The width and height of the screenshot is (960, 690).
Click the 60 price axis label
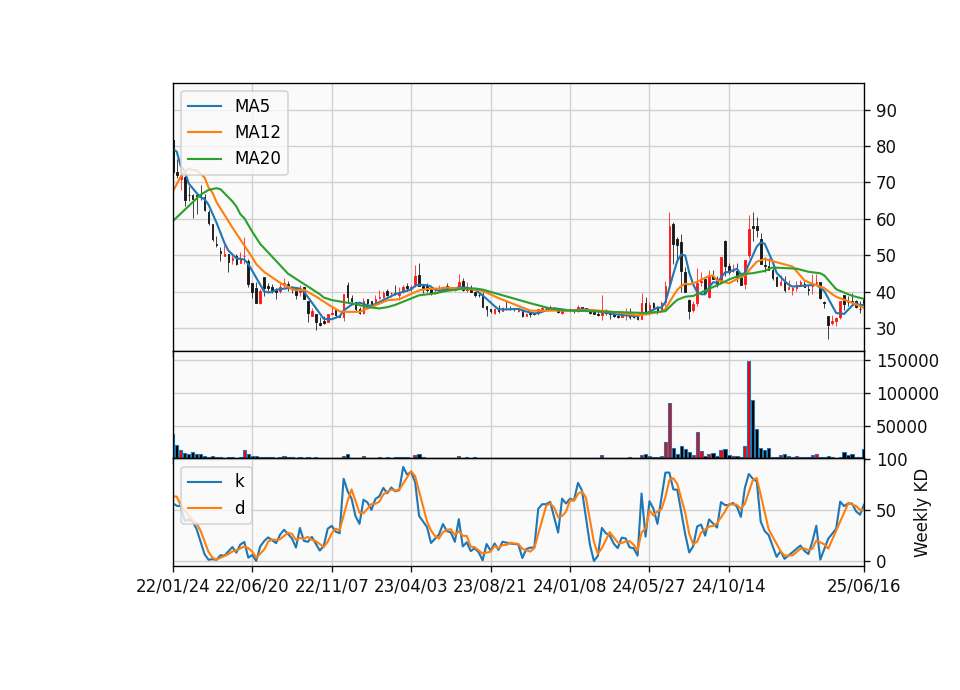pos(887,220)
